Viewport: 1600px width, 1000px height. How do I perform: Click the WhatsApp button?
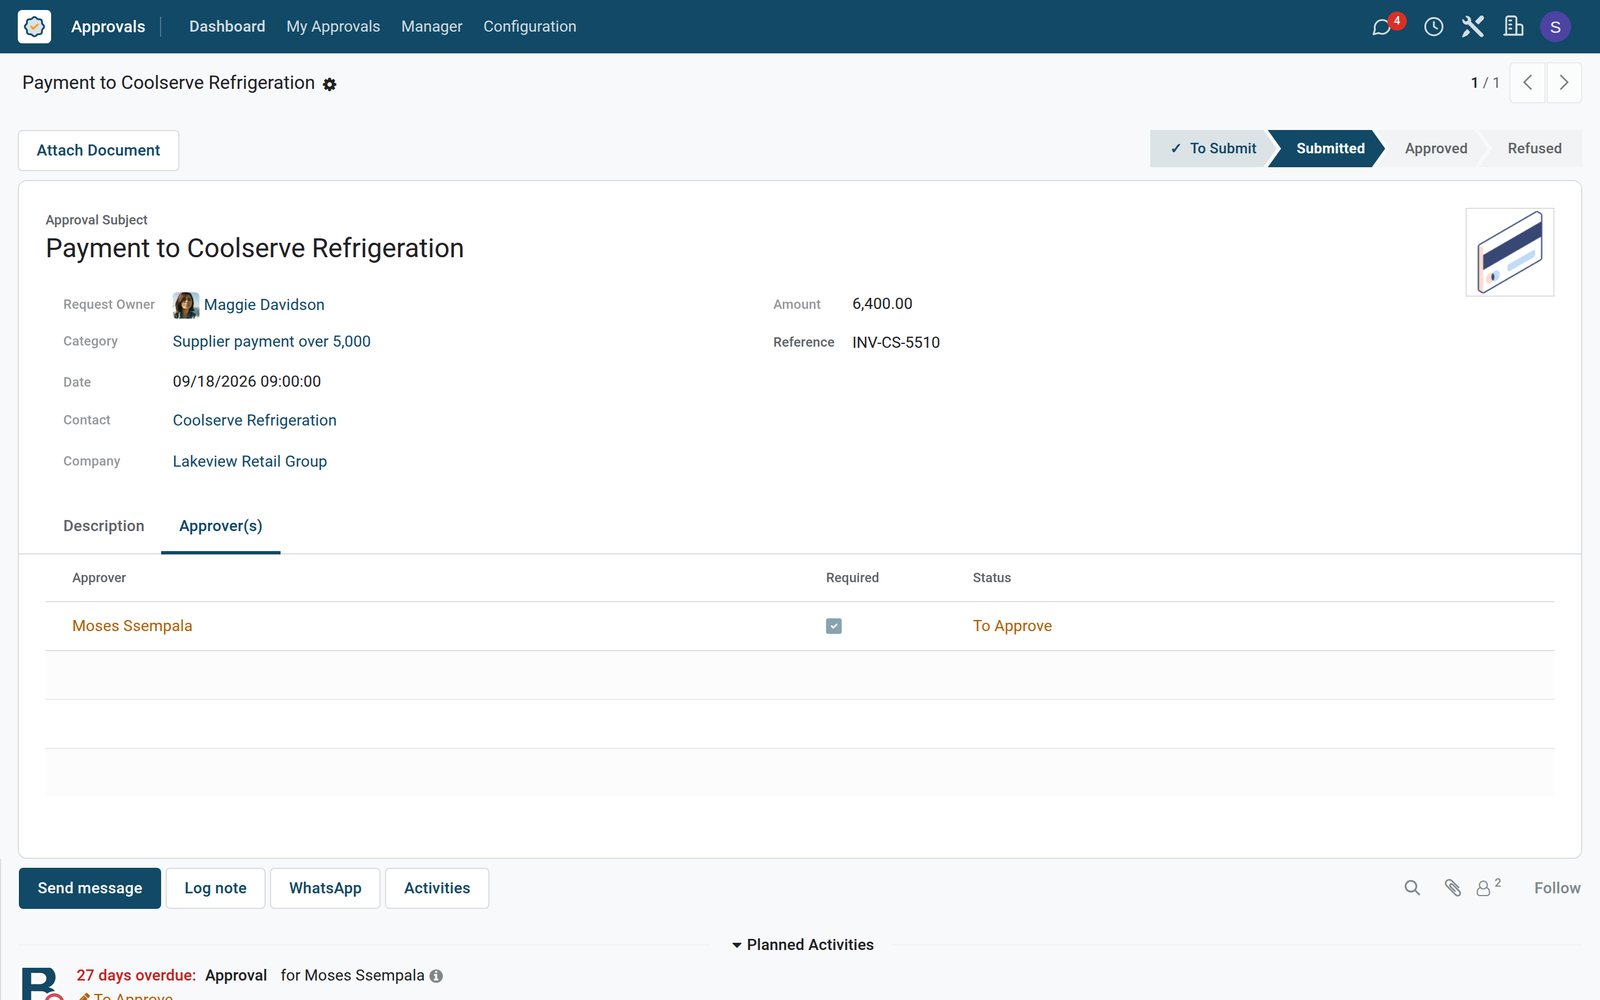325,888
